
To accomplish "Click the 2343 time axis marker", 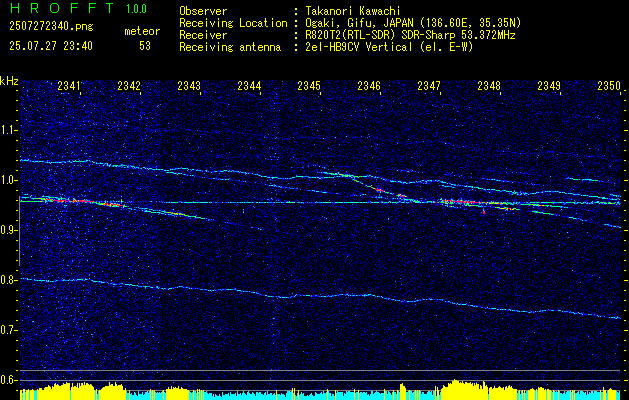I will coord(189,86).
